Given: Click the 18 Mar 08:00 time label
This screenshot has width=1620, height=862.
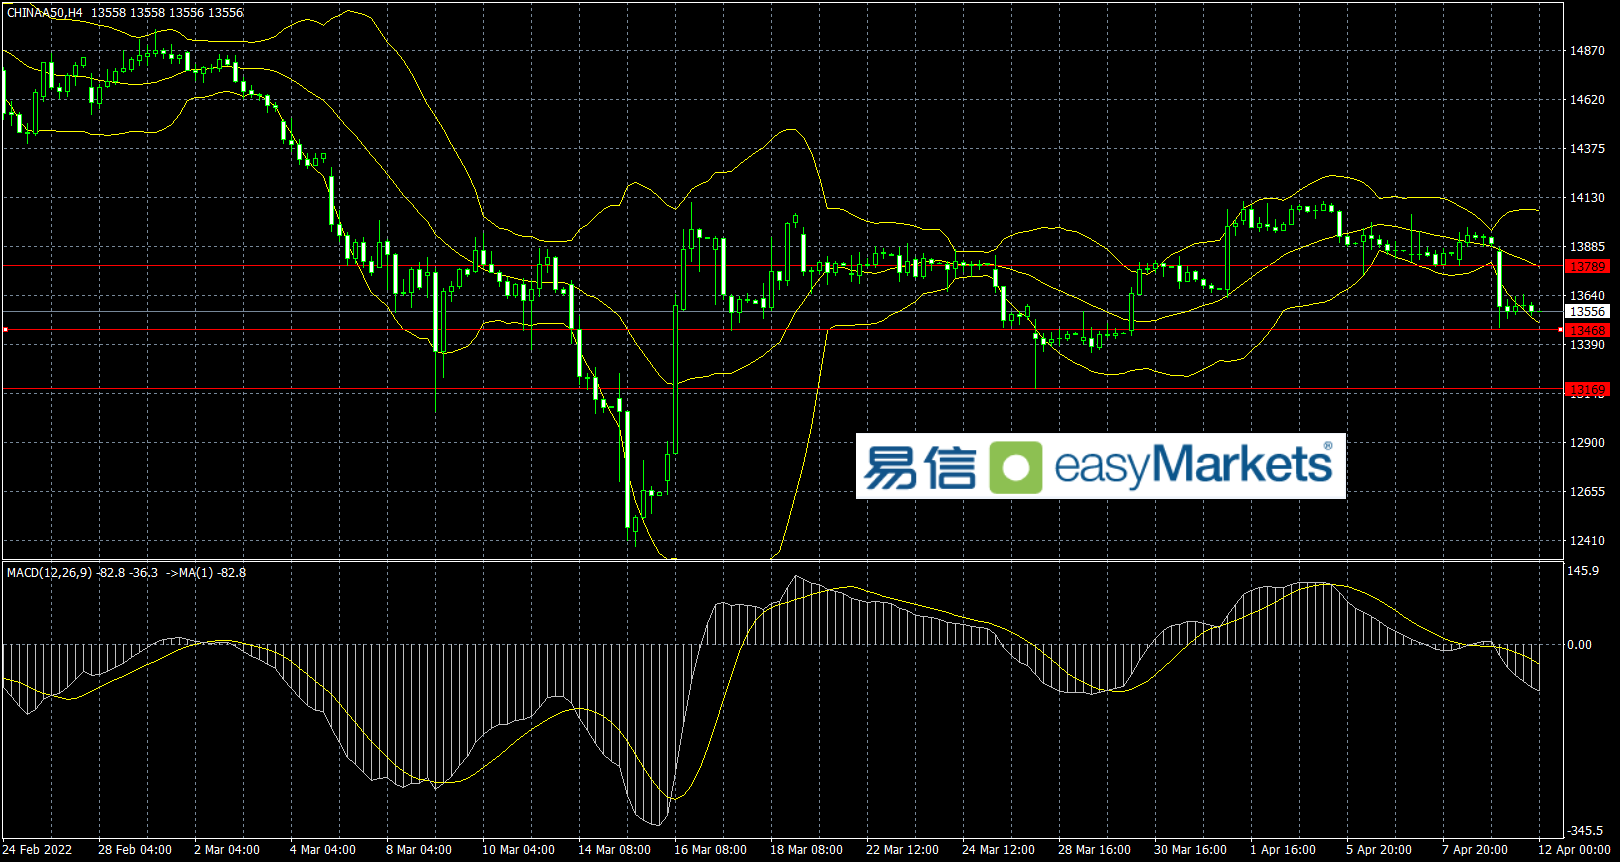Looking at the screenshot, I should coord(806,850).
